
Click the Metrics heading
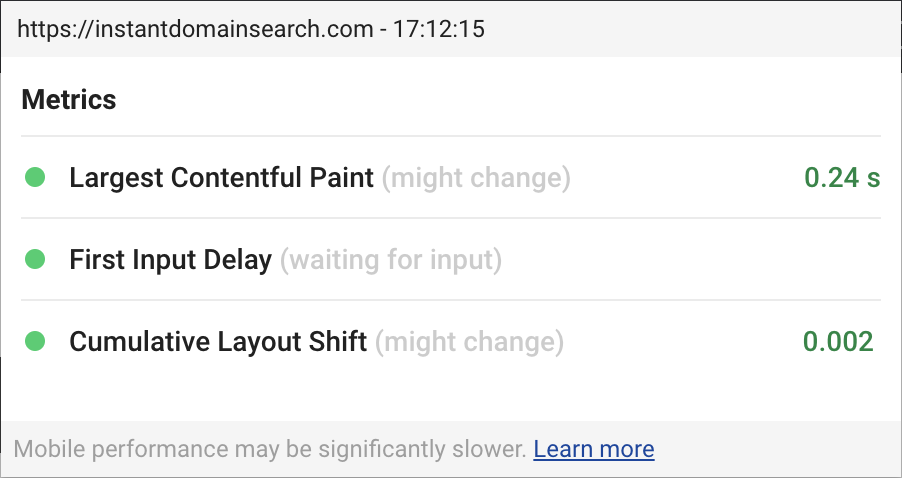coord(69,99)
